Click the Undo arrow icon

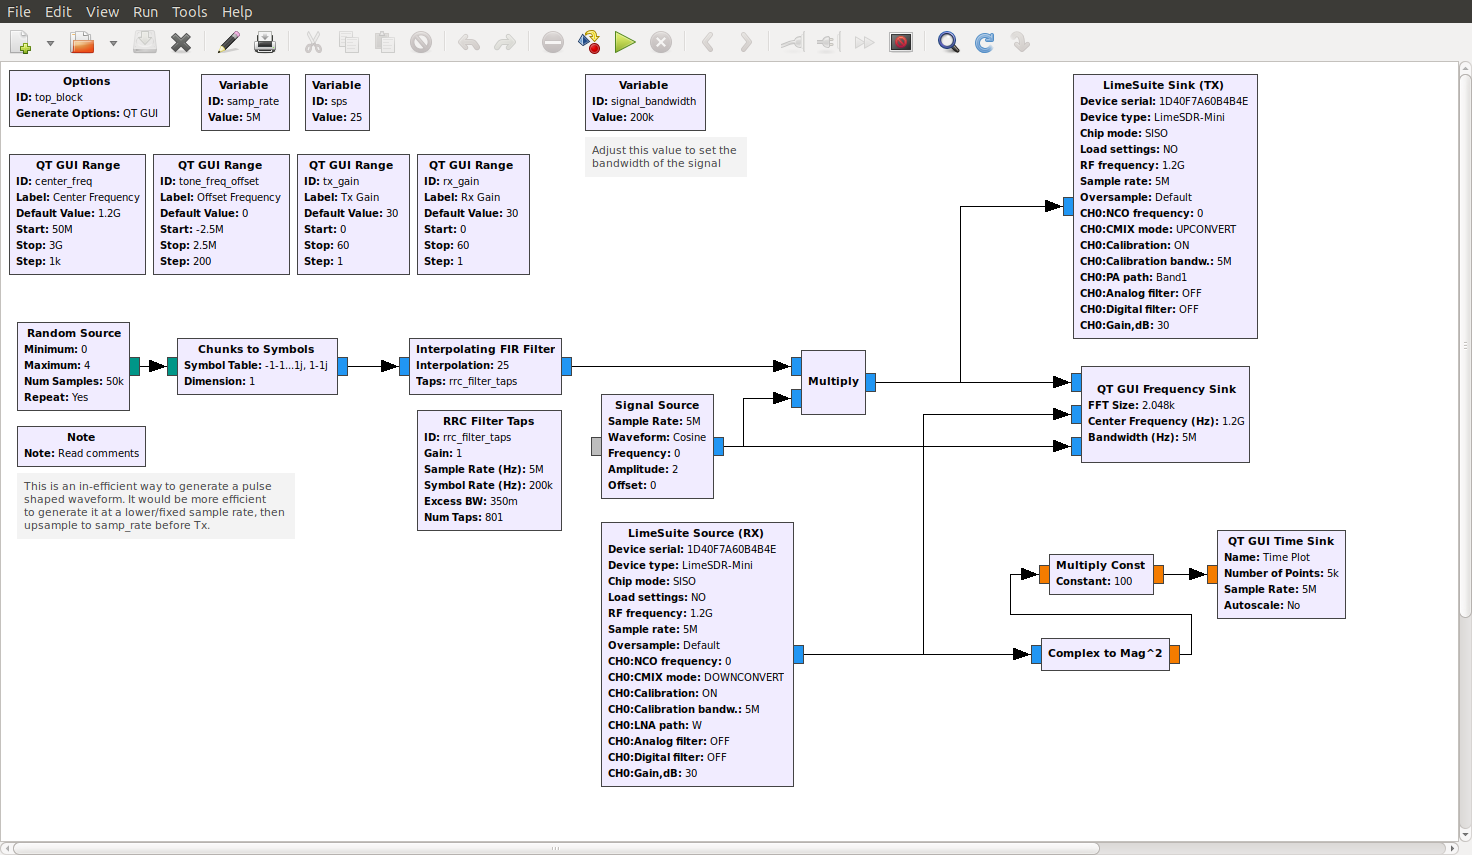click(x=469, y=42)
